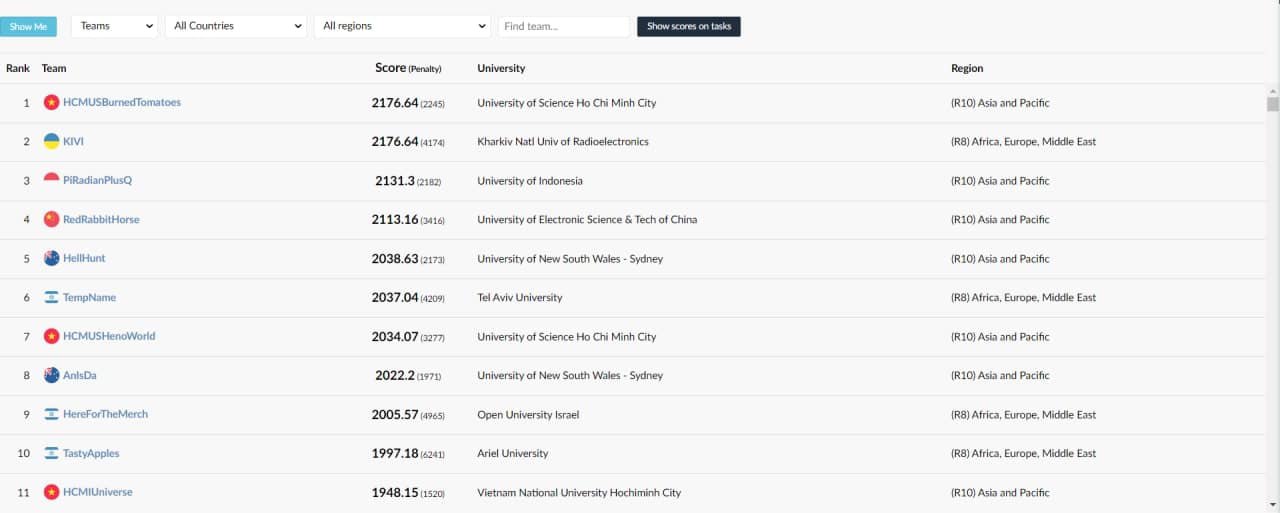Open the Teams dropdown

(x=115, y=26)
